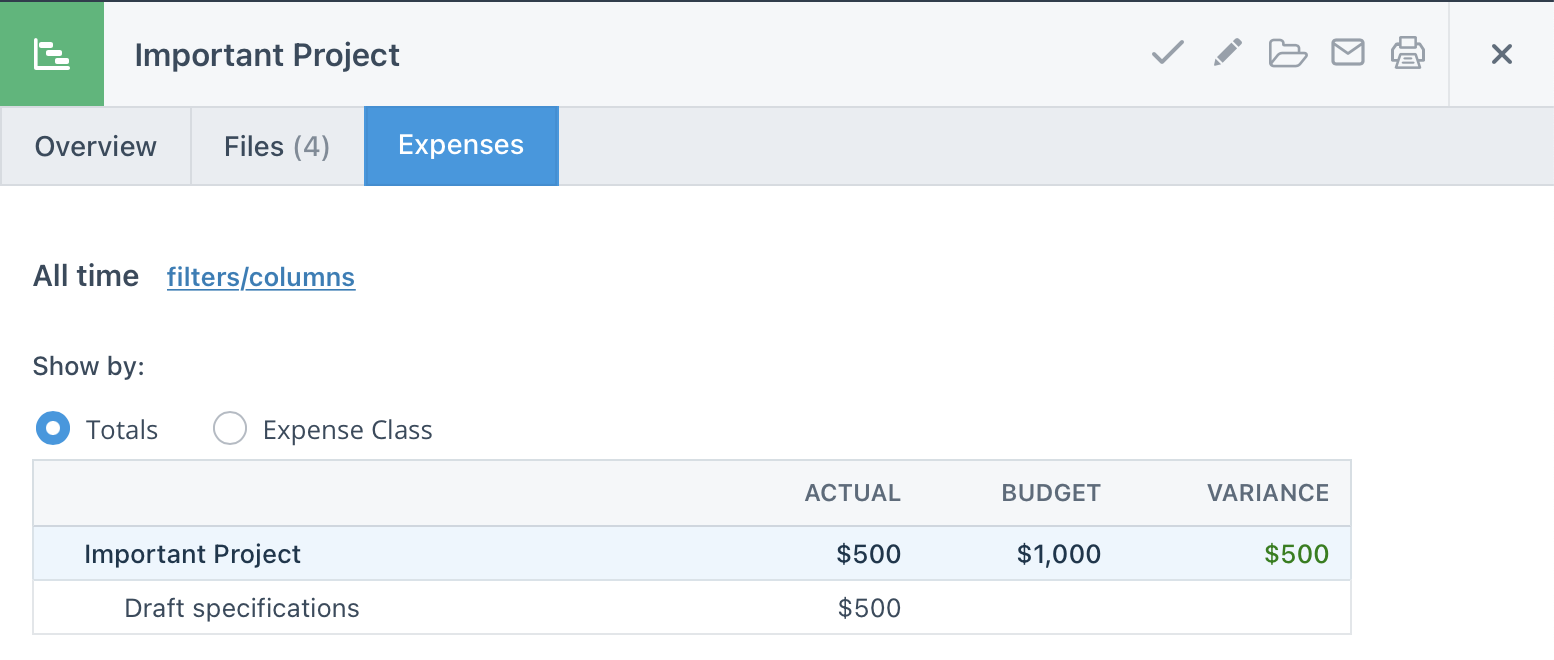The height and width of the screenshot is (660, 1554).
Task: Click the green Gantt chart project icon
Action: click(x=52, y=54)
